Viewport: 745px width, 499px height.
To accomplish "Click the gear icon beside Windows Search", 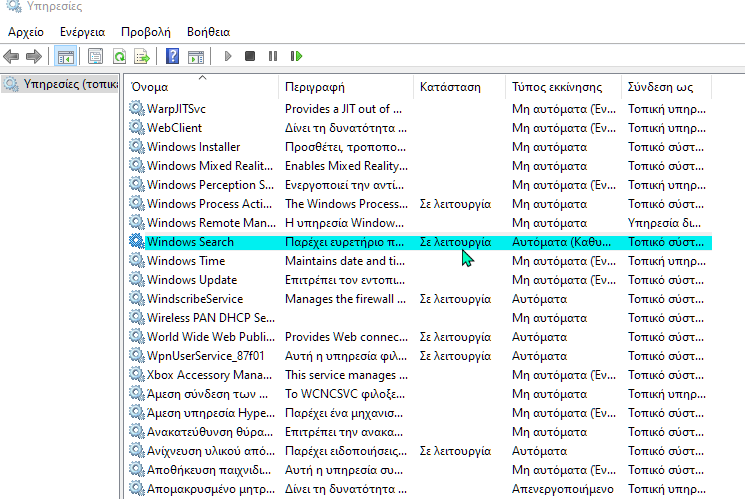I will click(137, 241).
